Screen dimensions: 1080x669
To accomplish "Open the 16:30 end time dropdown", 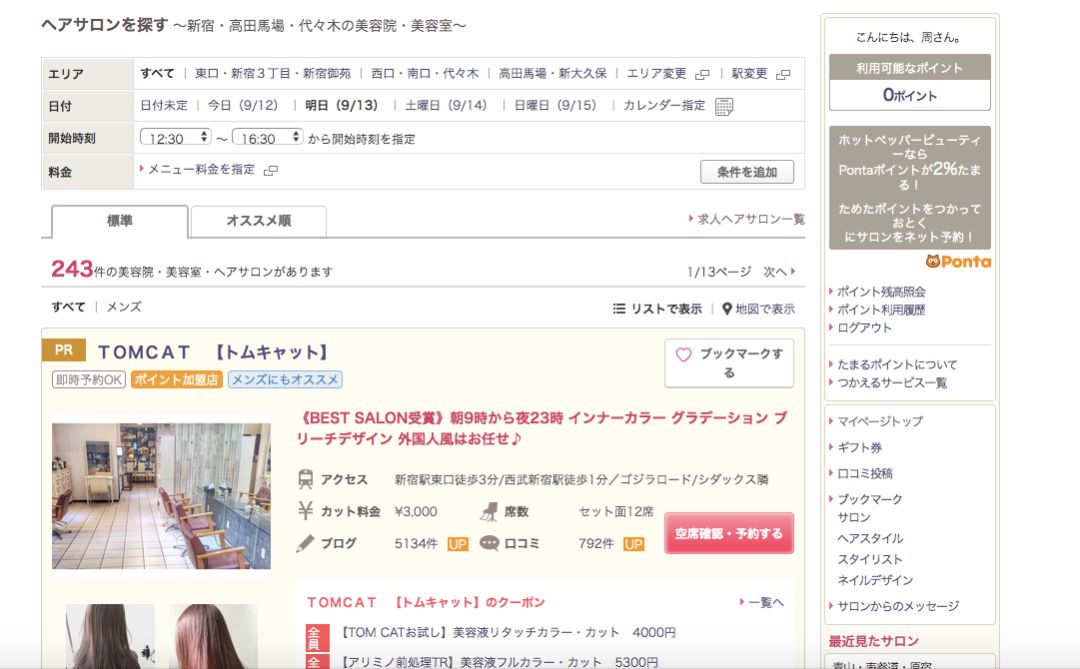I will pyautogui.click(x=267, y=138).
